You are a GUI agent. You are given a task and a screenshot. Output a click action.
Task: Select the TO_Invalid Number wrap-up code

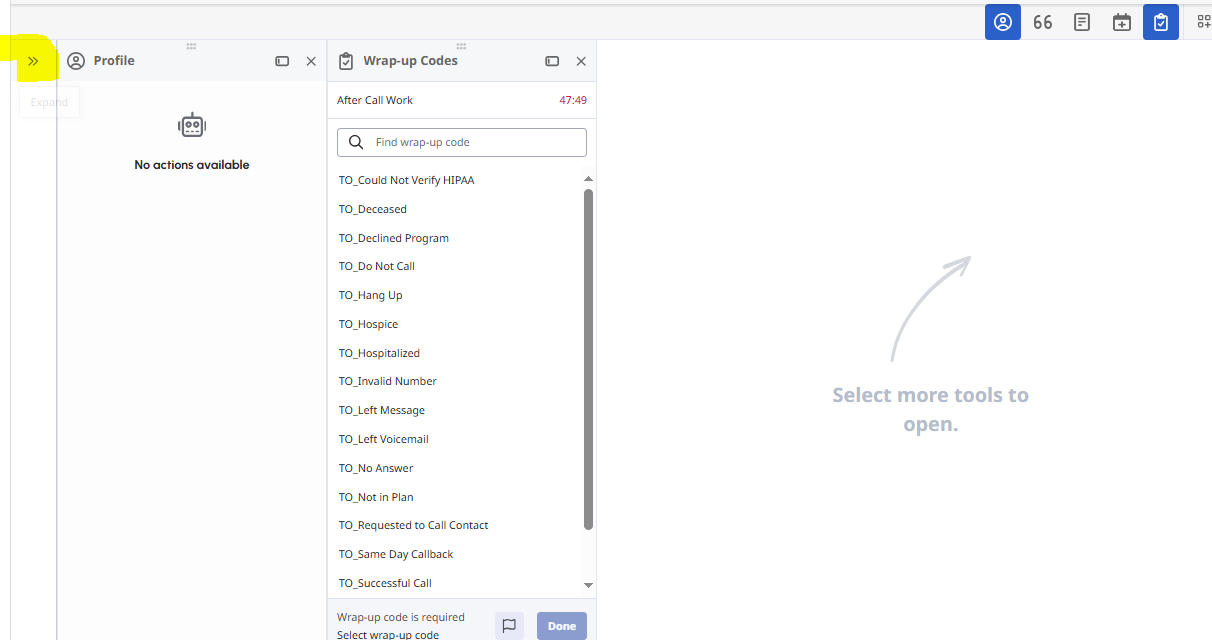pos(388,381)
